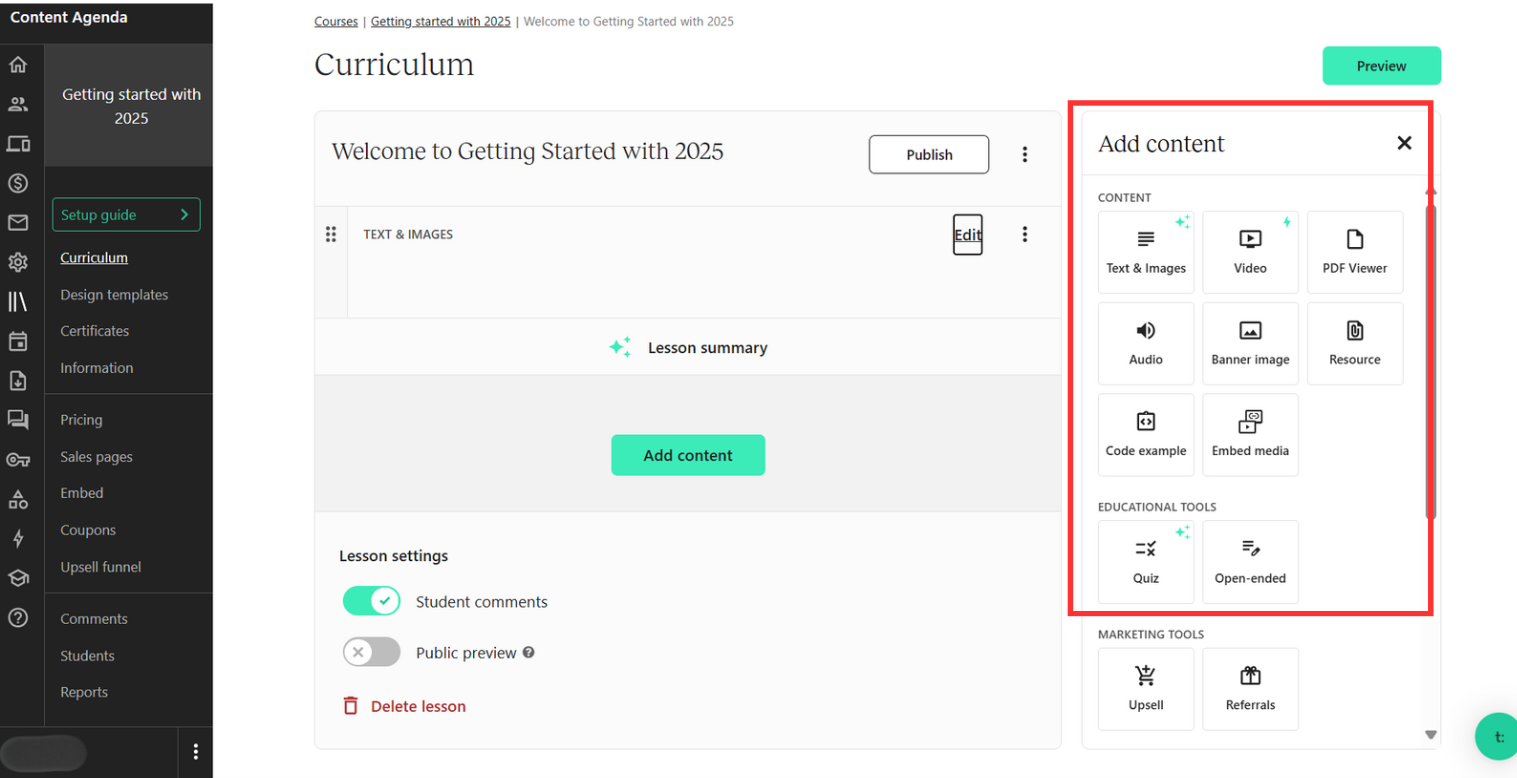Open Text & Images block options menu
This screenshot has height=778, width=1517.
point(1024,234)
